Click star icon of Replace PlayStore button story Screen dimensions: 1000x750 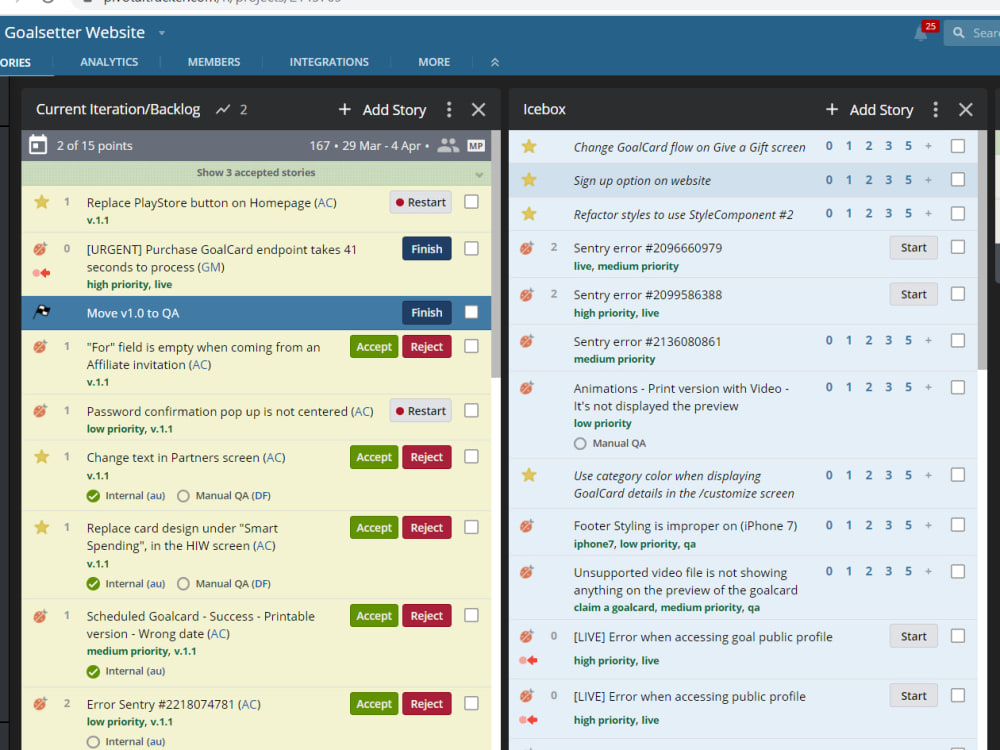41,202
